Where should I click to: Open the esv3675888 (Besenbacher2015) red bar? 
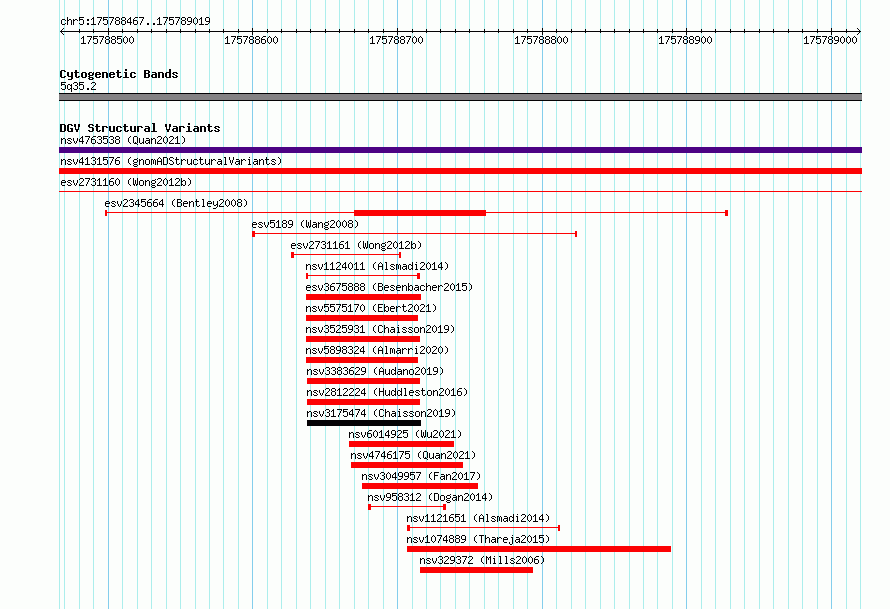[363, 297]
